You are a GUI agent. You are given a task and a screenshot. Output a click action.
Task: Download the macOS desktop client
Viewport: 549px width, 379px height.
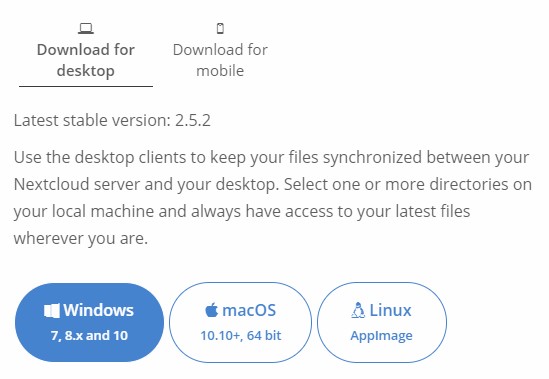[x=241, y=322]
